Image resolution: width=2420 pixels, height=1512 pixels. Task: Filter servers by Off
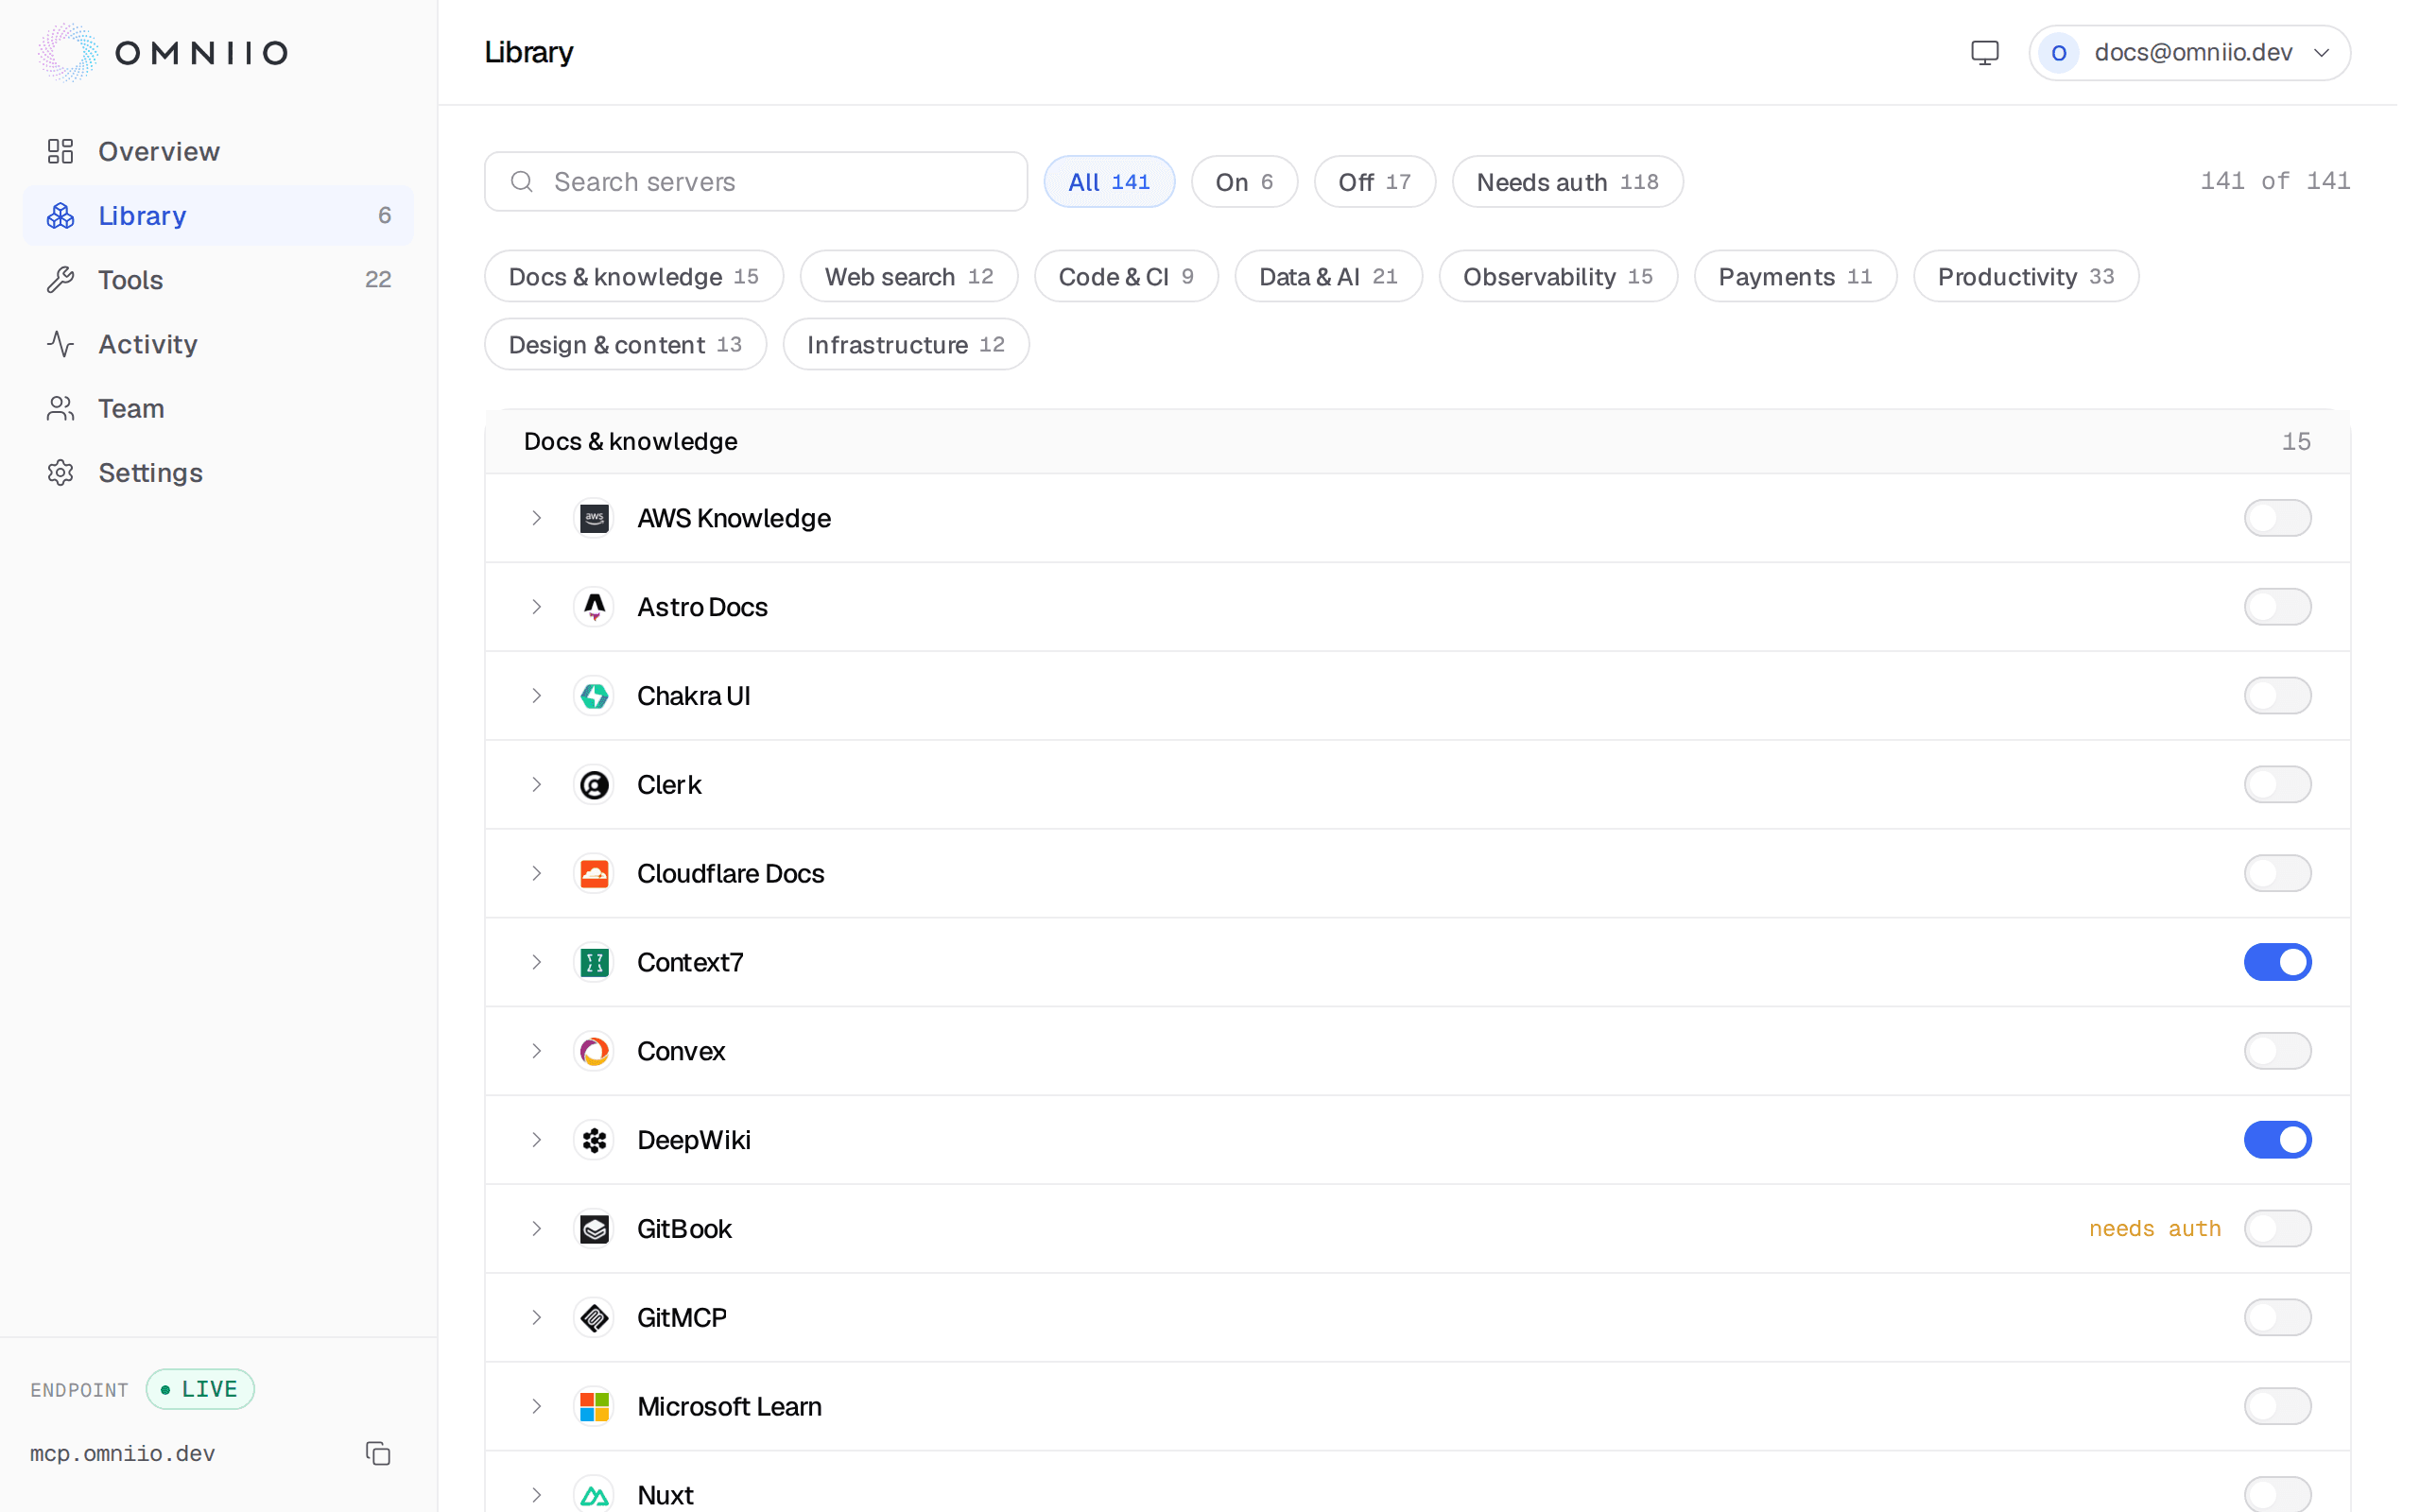[x=1375, y=181]
